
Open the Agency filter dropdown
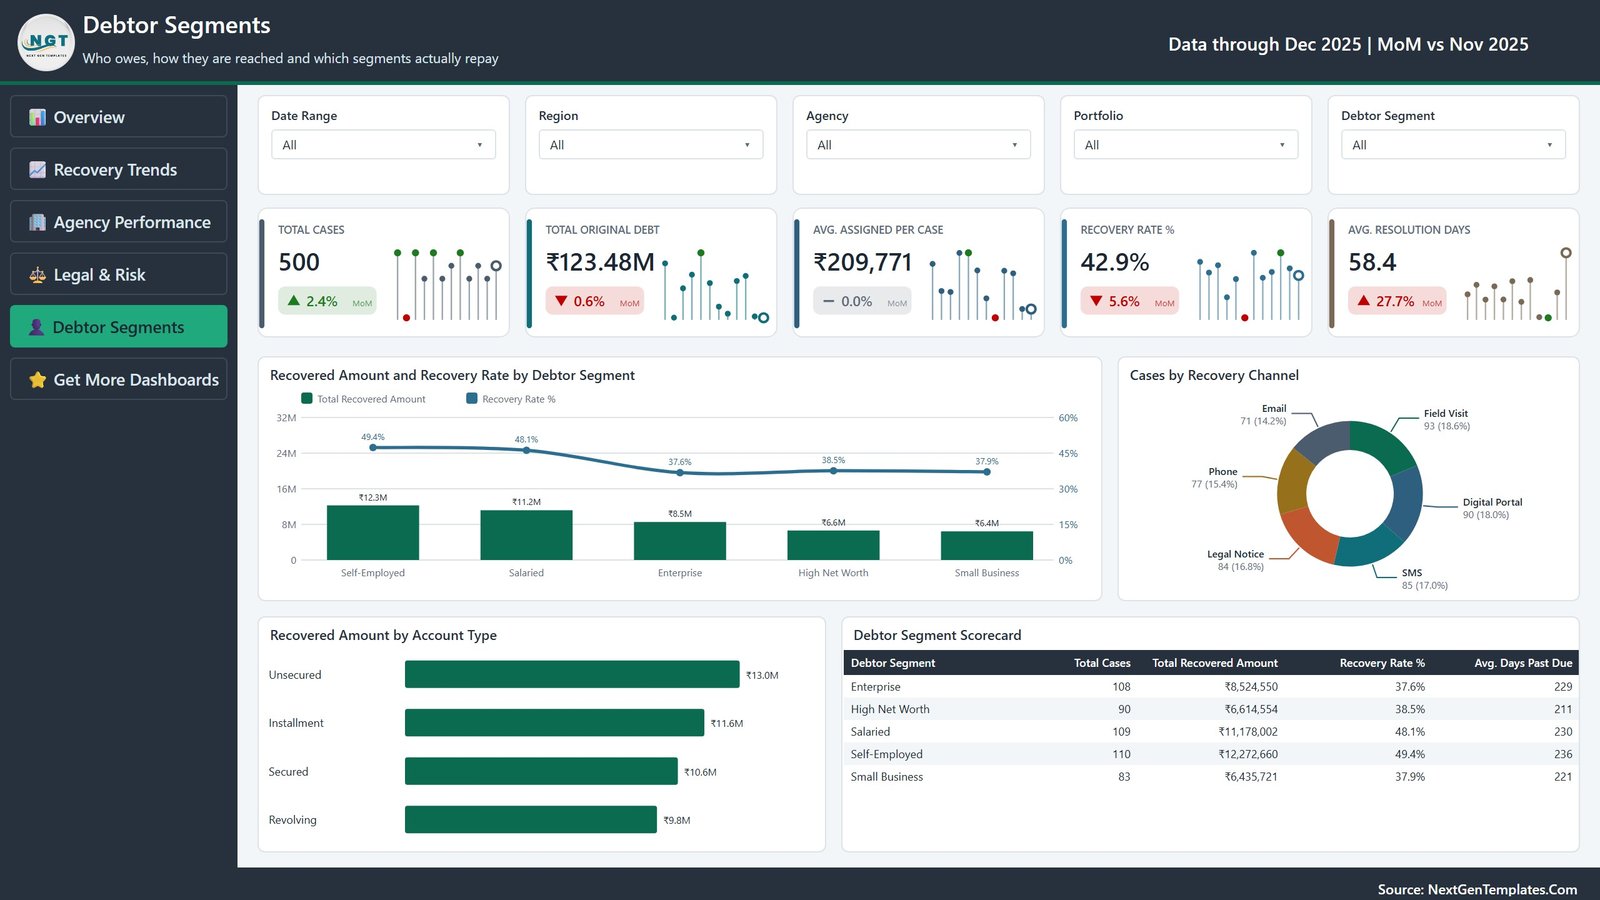(x=919, y=145)
